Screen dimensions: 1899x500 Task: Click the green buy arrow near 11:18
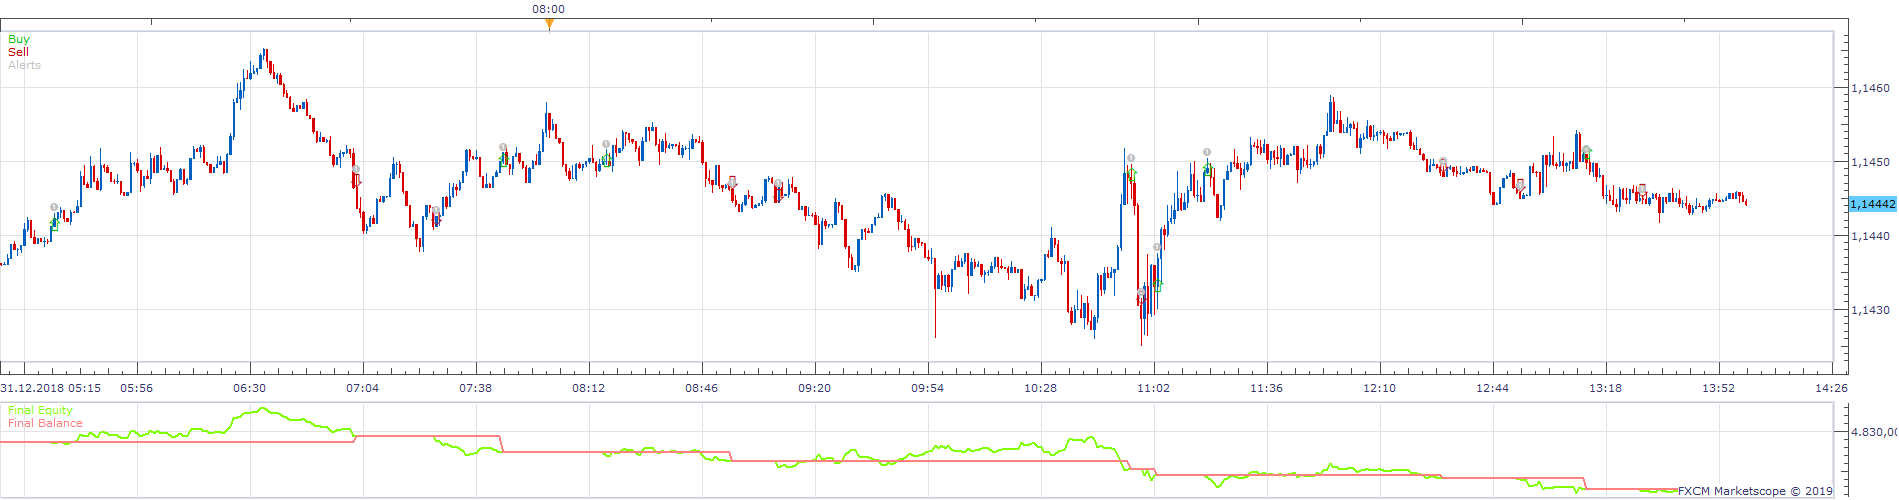(1208, 167)
